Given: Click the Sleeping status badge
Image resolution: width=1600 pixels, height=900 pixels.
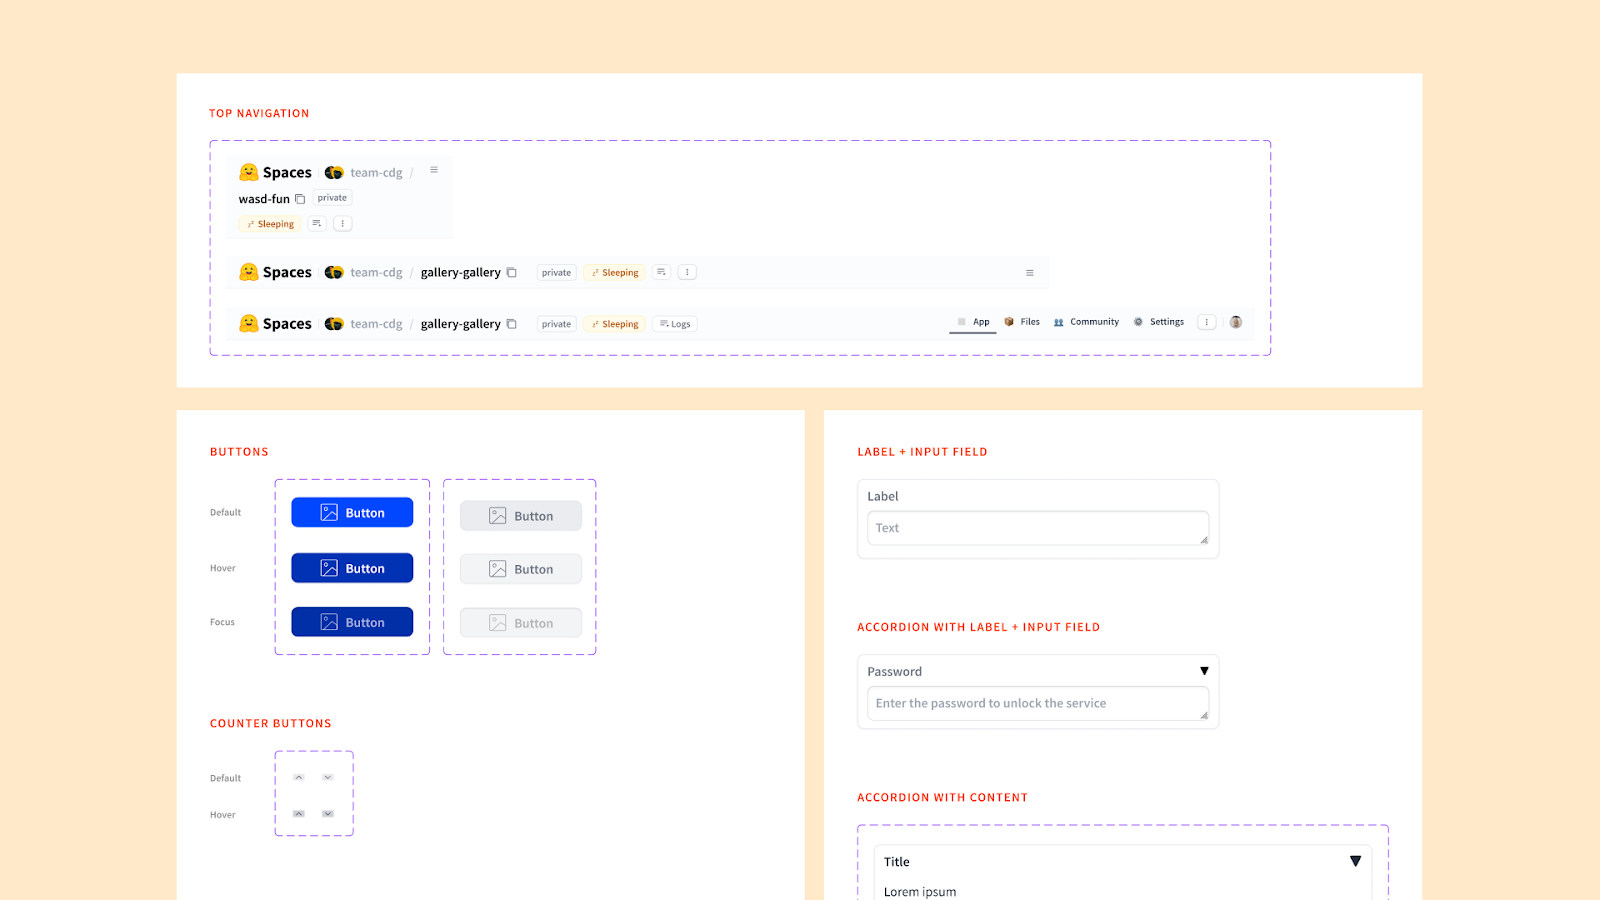Looking at the screenshot, I should [x=269, y=223].
